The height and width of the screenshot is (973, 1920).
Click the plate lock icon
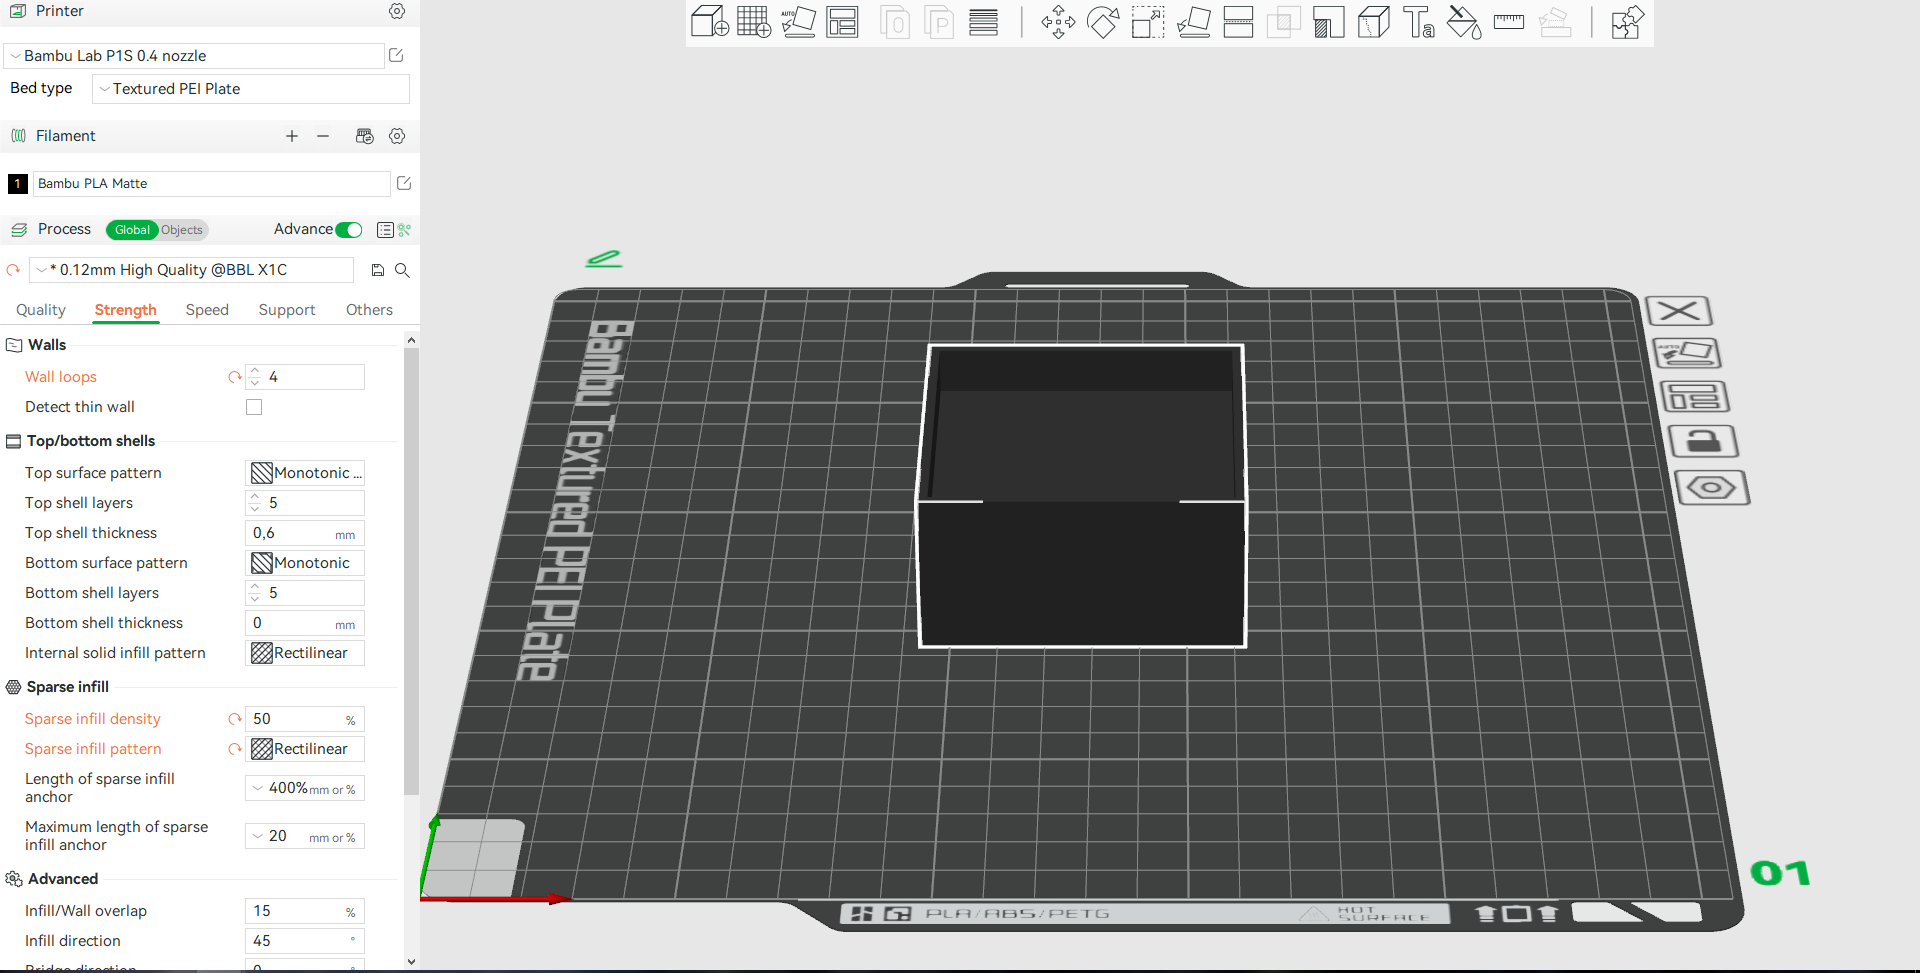pos(1704,441)
